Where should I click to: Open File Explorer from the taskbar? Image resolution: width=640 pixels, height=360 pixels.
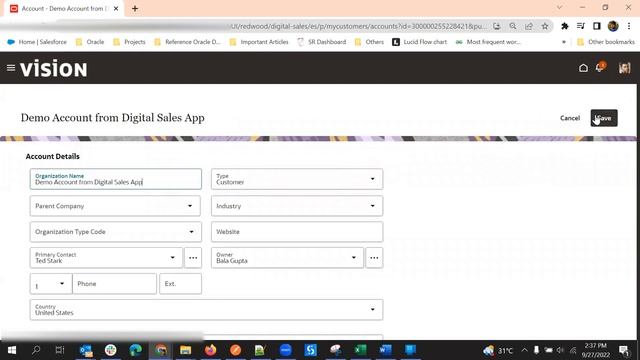[x=185, y=350]
